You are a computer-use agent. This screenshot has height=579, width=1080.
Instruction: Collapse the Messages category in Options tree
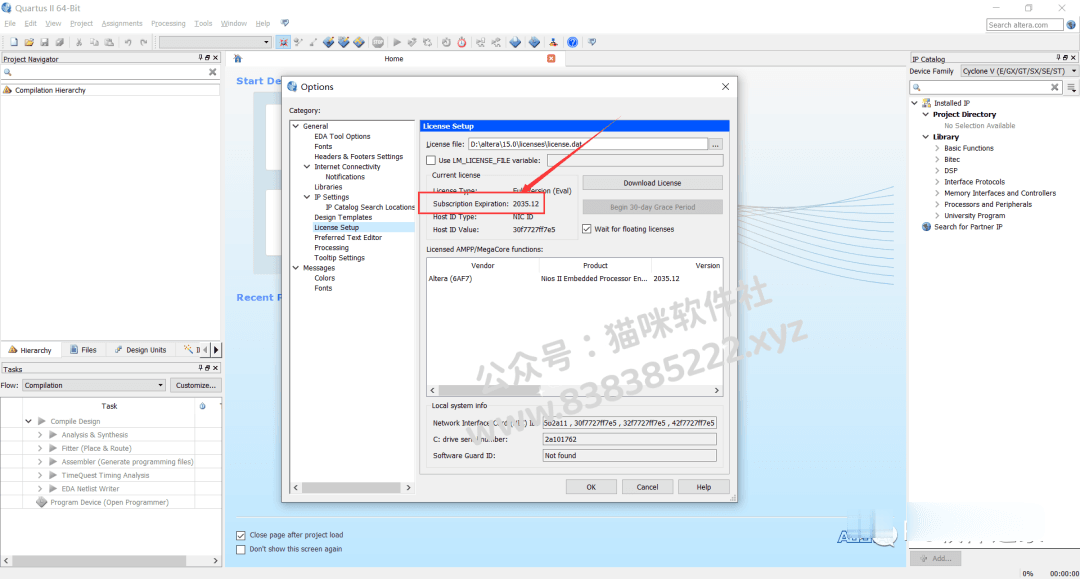(295, 268)
